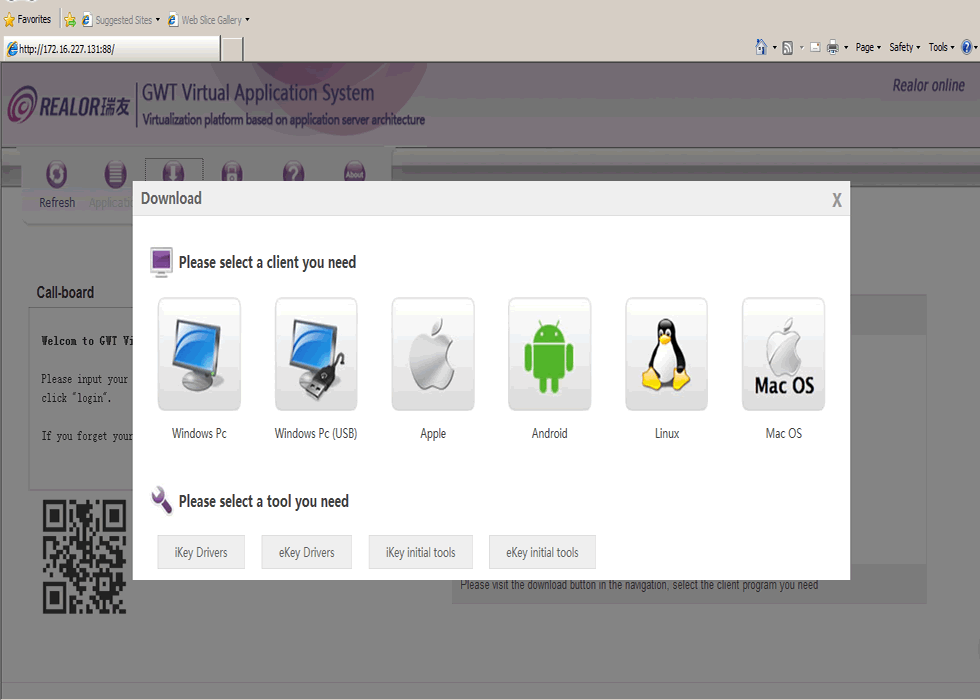This screenshot has width=980, height=700.
Task: Select the Windows Pc client icon
Action: coord(199,354)
